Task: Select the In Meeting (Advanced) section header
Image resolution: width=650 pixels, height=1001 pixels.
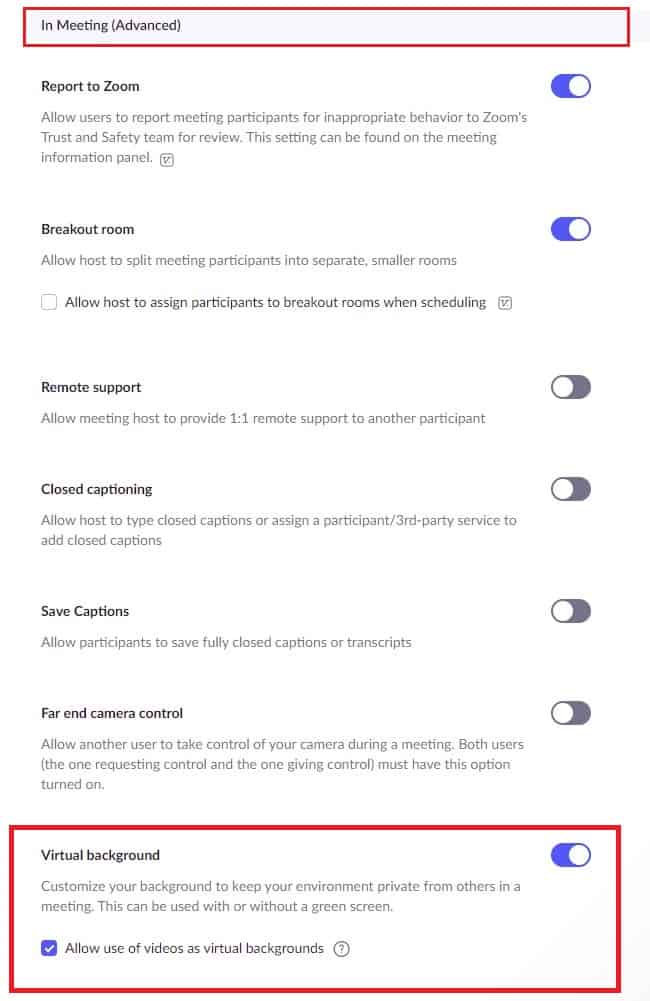Action: click(x=326, y=26)
